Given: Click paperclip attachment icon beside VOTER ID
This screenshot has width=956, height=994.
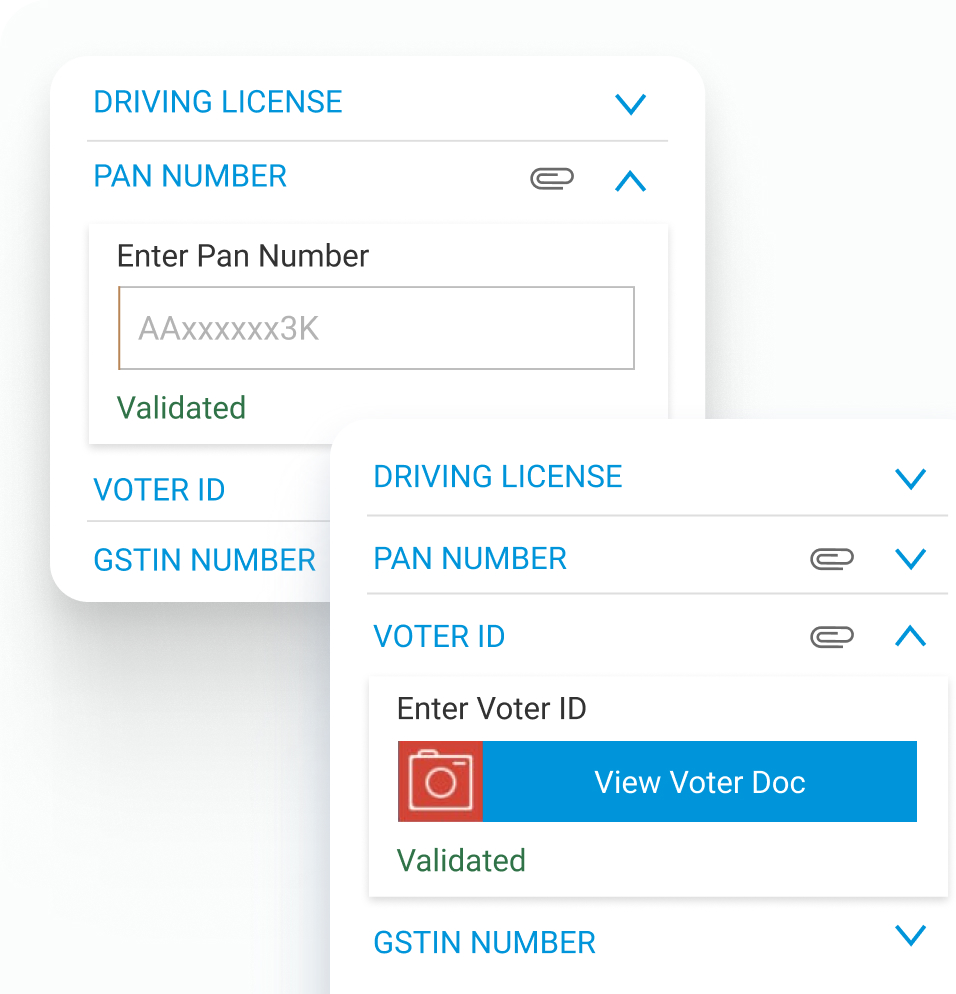Looking at the screenshot, I should click(832, 636).
